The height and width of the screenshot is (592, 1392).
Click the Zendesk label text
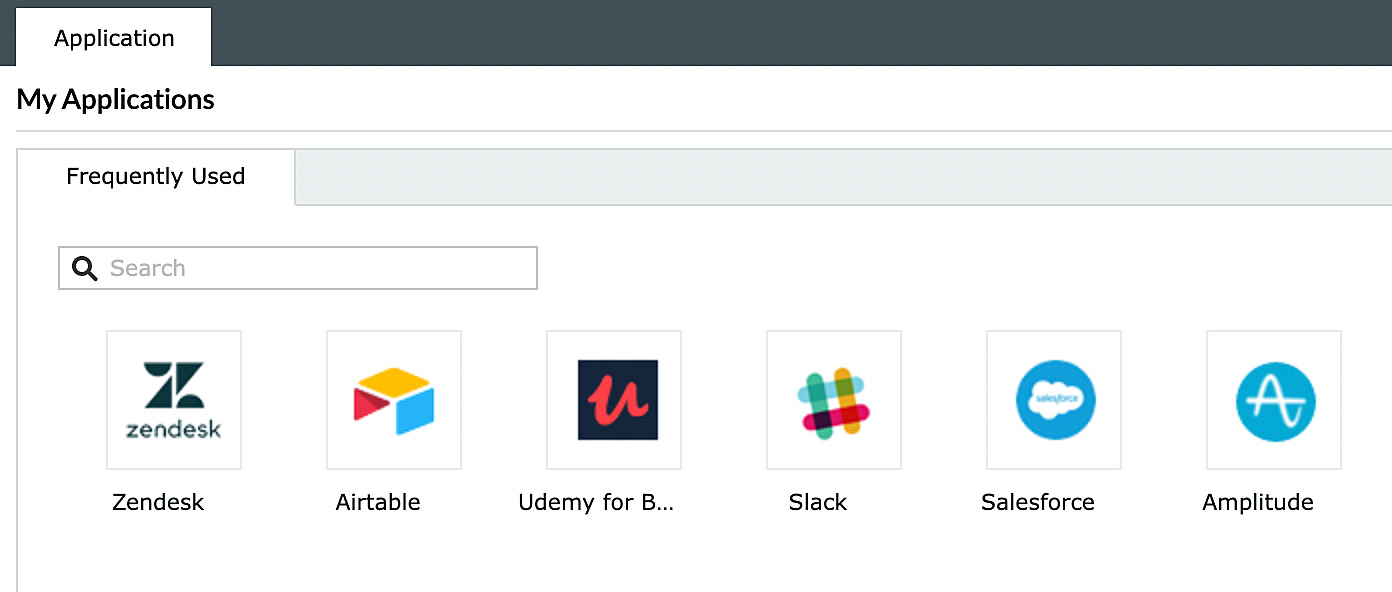(x=157, y=502)
